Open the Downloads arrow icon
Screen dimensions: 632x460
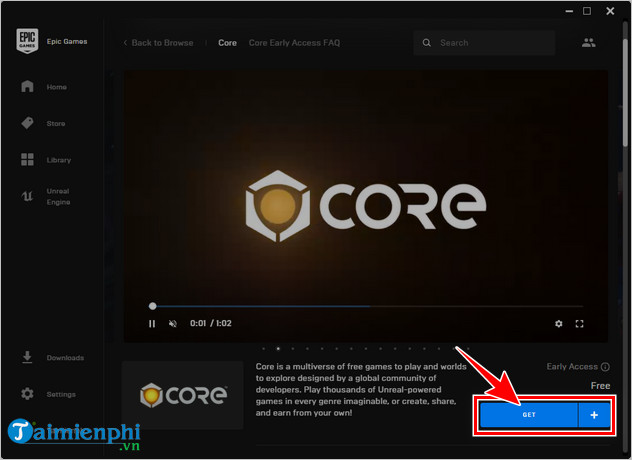27,357
